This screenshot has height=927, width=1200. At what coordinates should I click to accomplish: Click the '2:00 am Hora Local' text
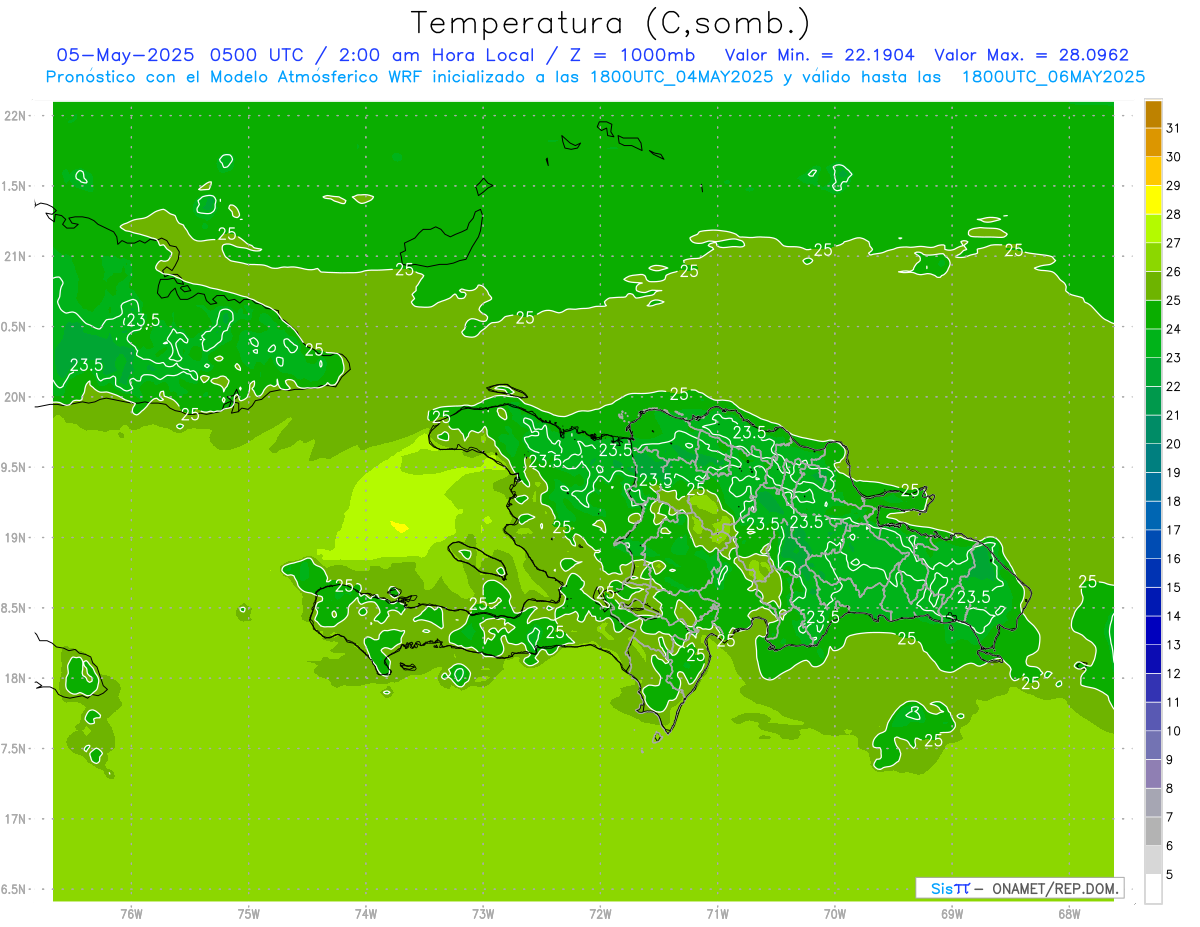coord(434,55)
